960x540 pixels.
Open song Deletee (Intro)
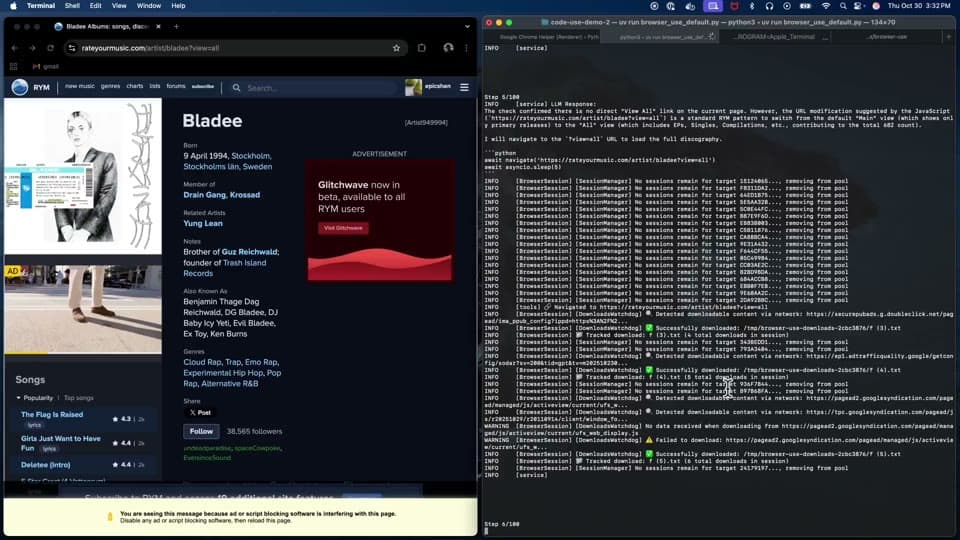point(45,465)
